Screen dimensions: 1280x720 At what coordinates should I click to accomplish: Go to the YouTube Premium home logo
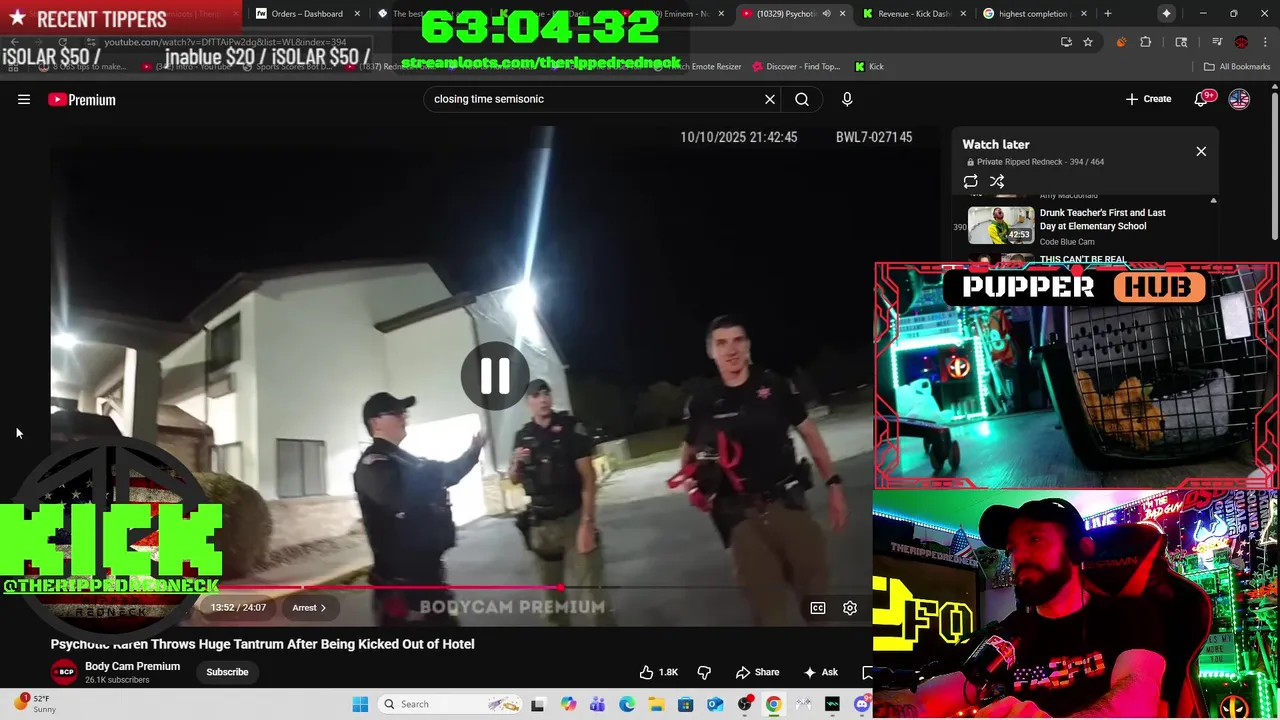pyautogui.click(x=82, y=99)
